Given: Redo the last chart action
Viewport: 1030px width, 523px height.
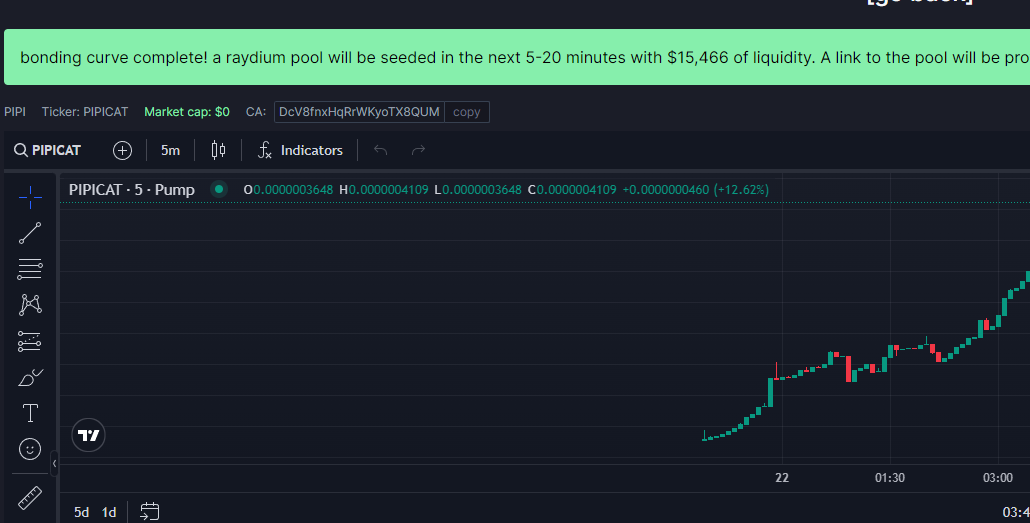Looking at the screenshot, I should 418,150.
